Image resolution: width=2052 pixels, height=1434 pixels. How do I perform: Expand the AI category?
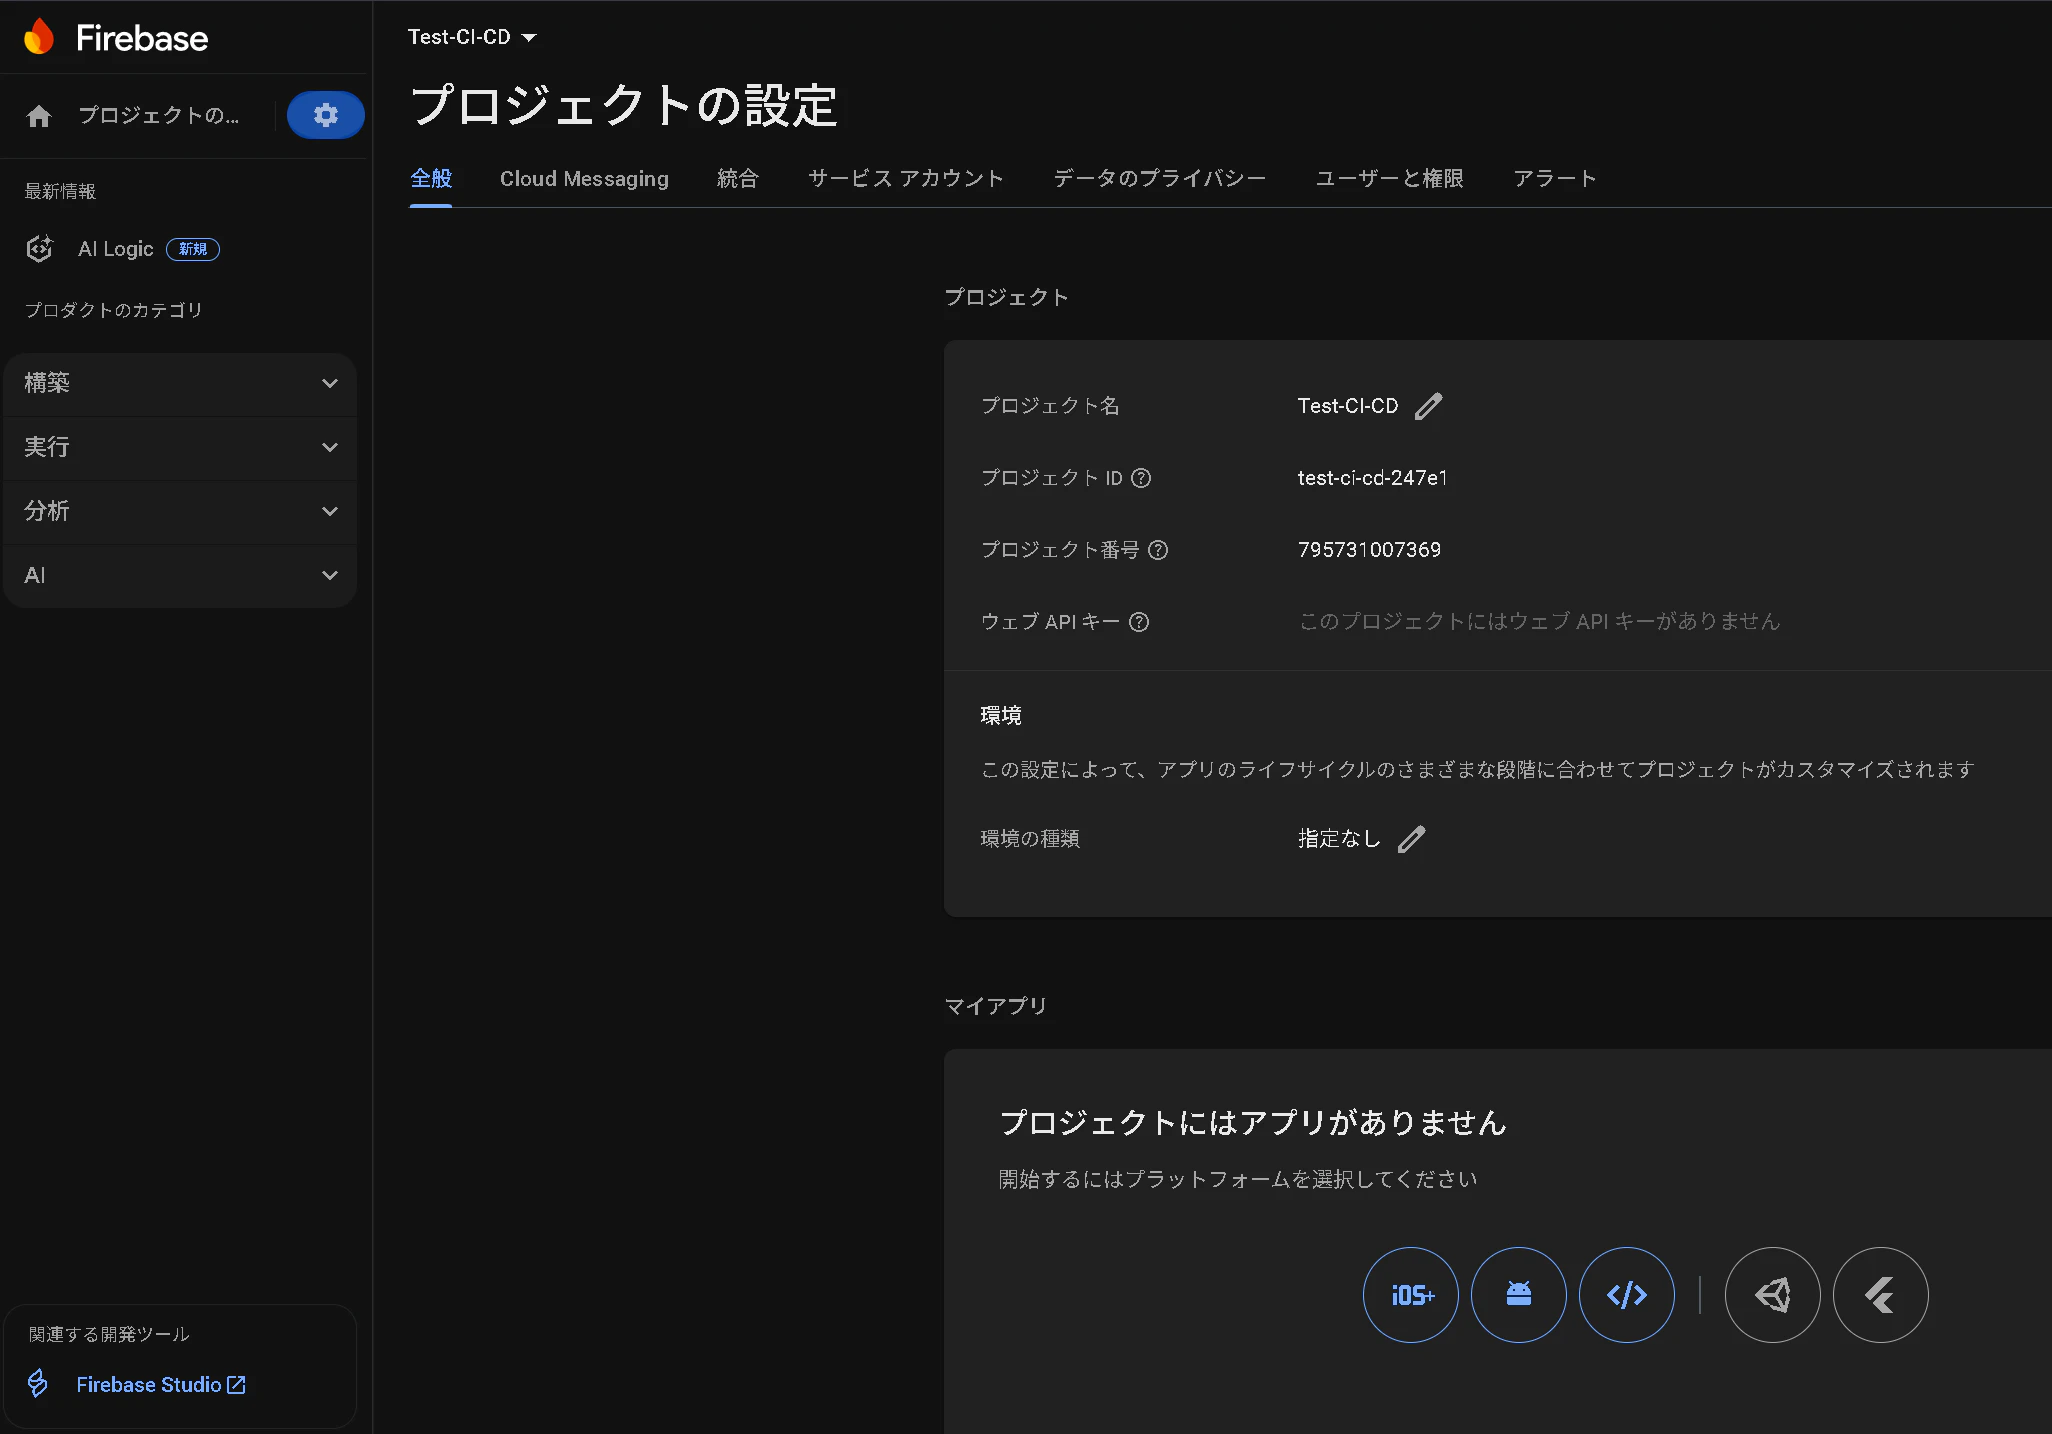click(180, 576)
